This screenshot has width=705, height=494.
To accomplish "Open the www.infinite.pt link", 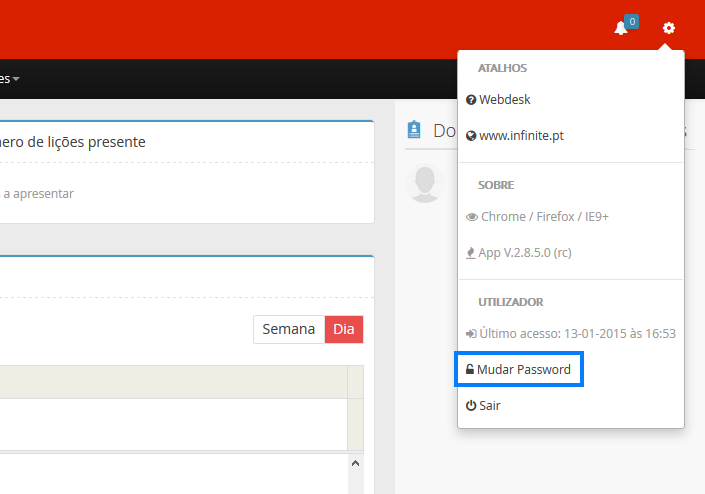I will coord(521,135).
